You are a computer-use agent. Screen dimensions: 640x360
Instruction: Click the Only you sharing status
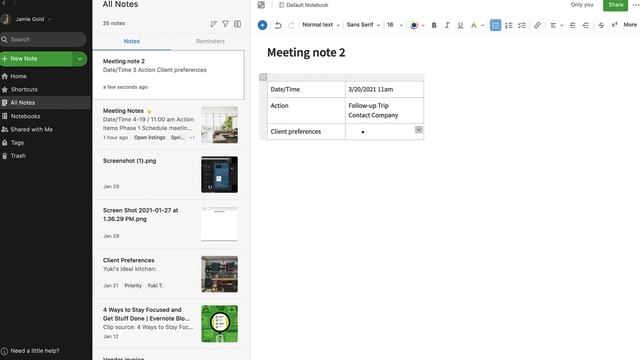coord(582,5)
